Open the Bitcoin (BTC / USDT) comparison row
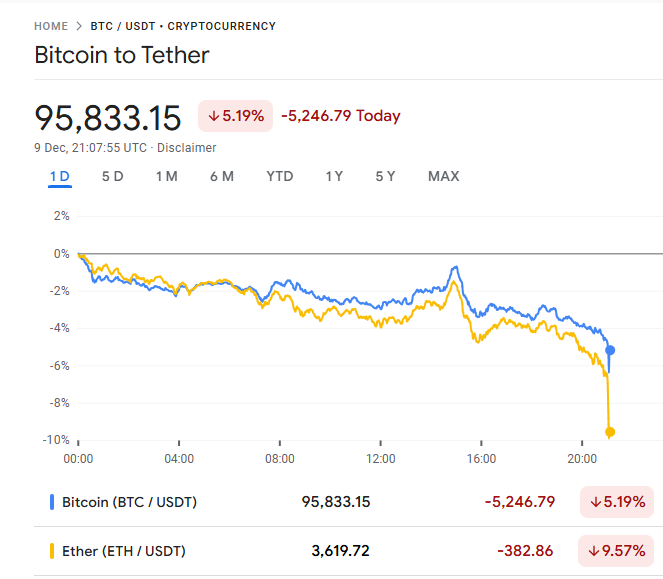This screenshot has height=579, width=663. pyautogui.click(x=130, y=502)
